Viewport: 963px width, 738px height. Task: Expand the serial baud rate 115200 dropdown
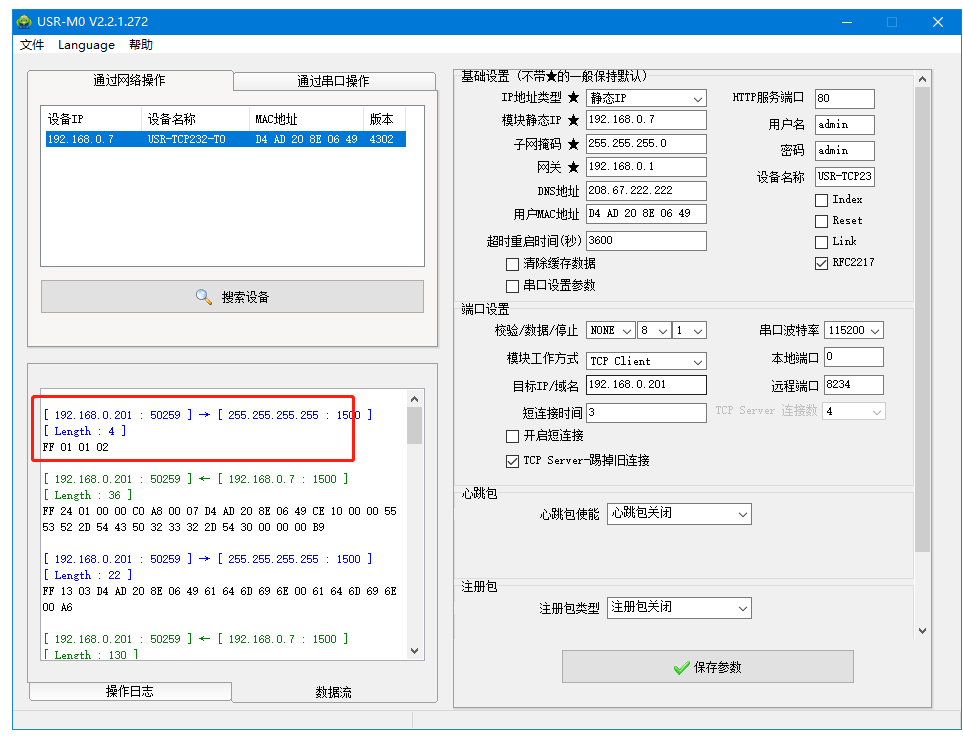pos(854,330)
